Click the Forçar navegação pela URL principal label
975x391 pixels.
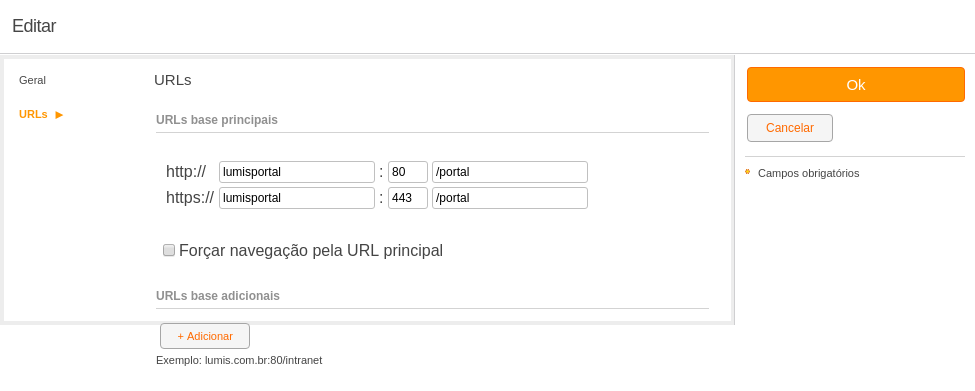point(310,251)
